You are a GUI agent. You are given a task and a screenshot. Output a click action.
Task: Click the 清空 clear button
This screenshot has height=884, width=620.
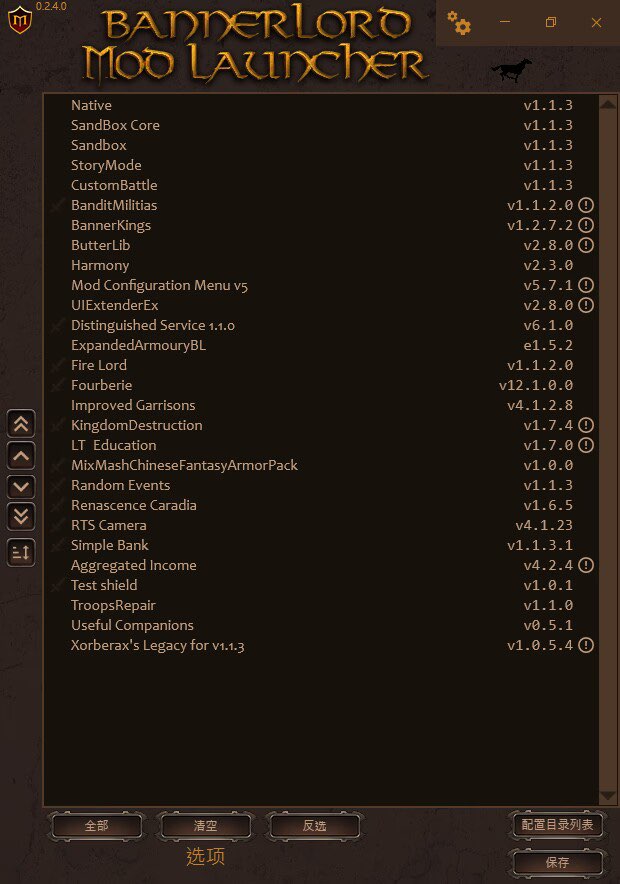(205, 826)
